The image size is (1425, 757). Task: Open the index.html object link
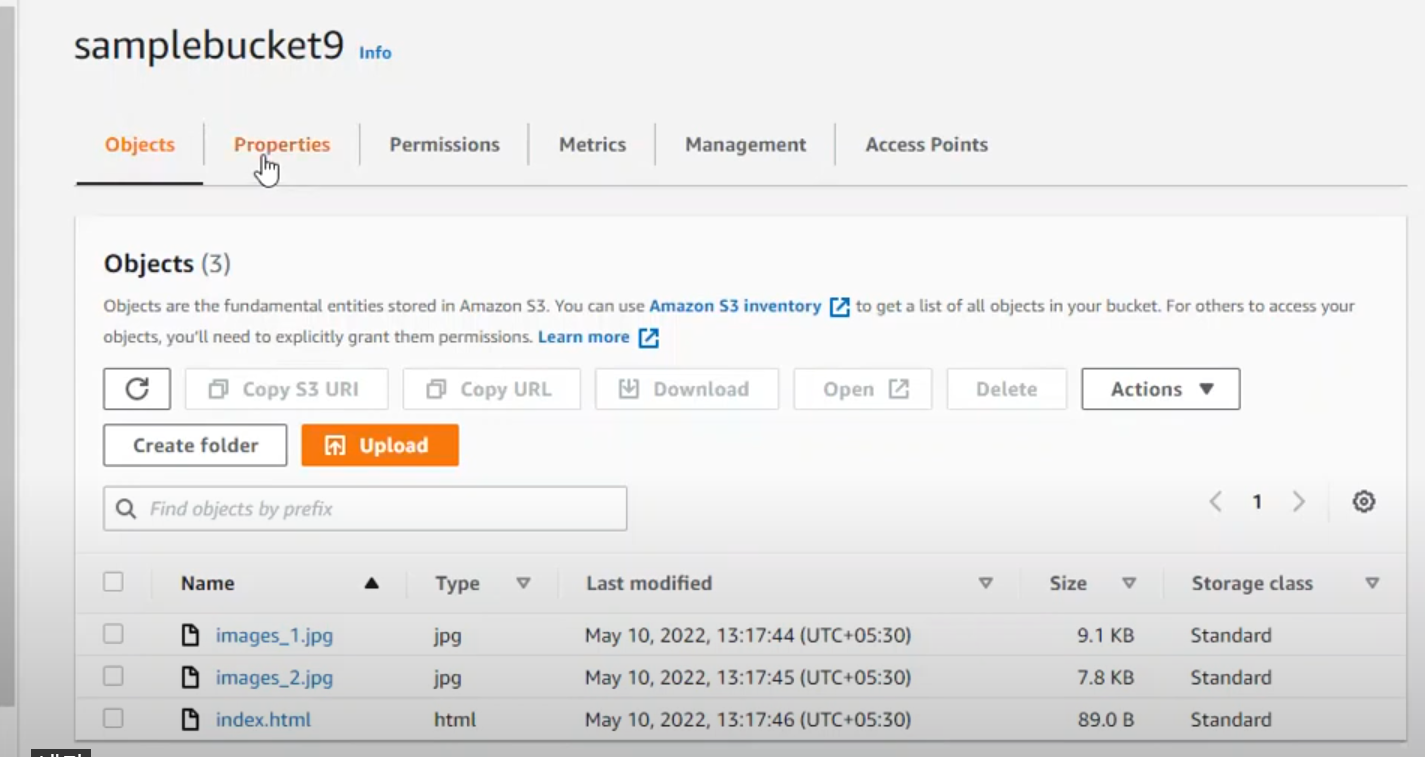pyautogui.click(x=263, y=719)
